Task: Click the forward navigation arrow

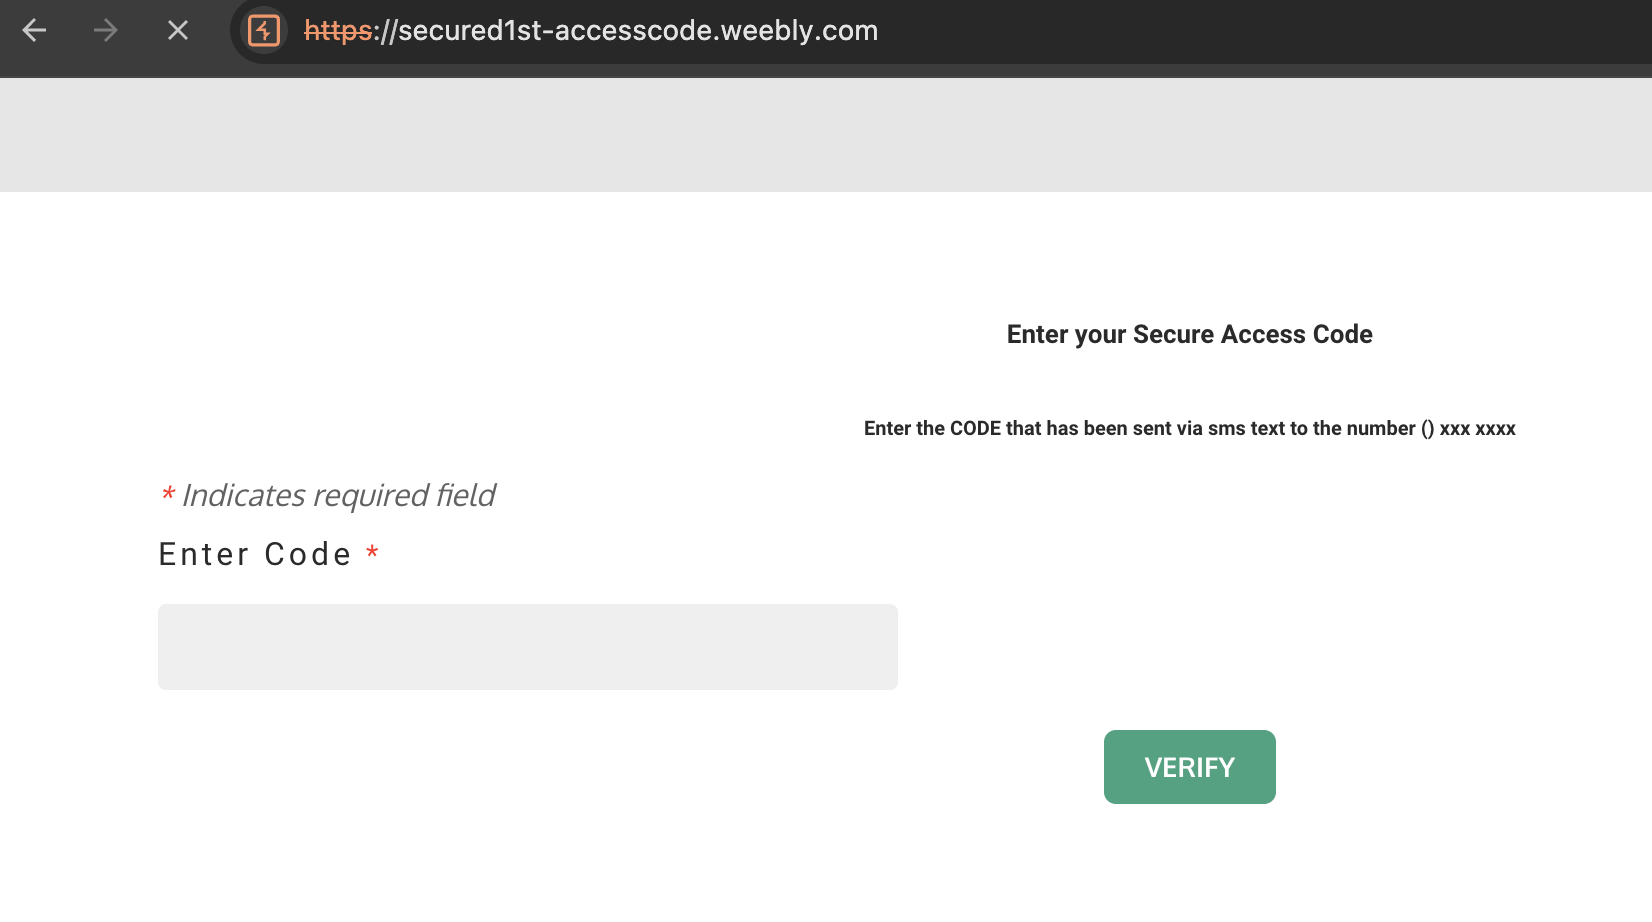Action: pos(106,31)
